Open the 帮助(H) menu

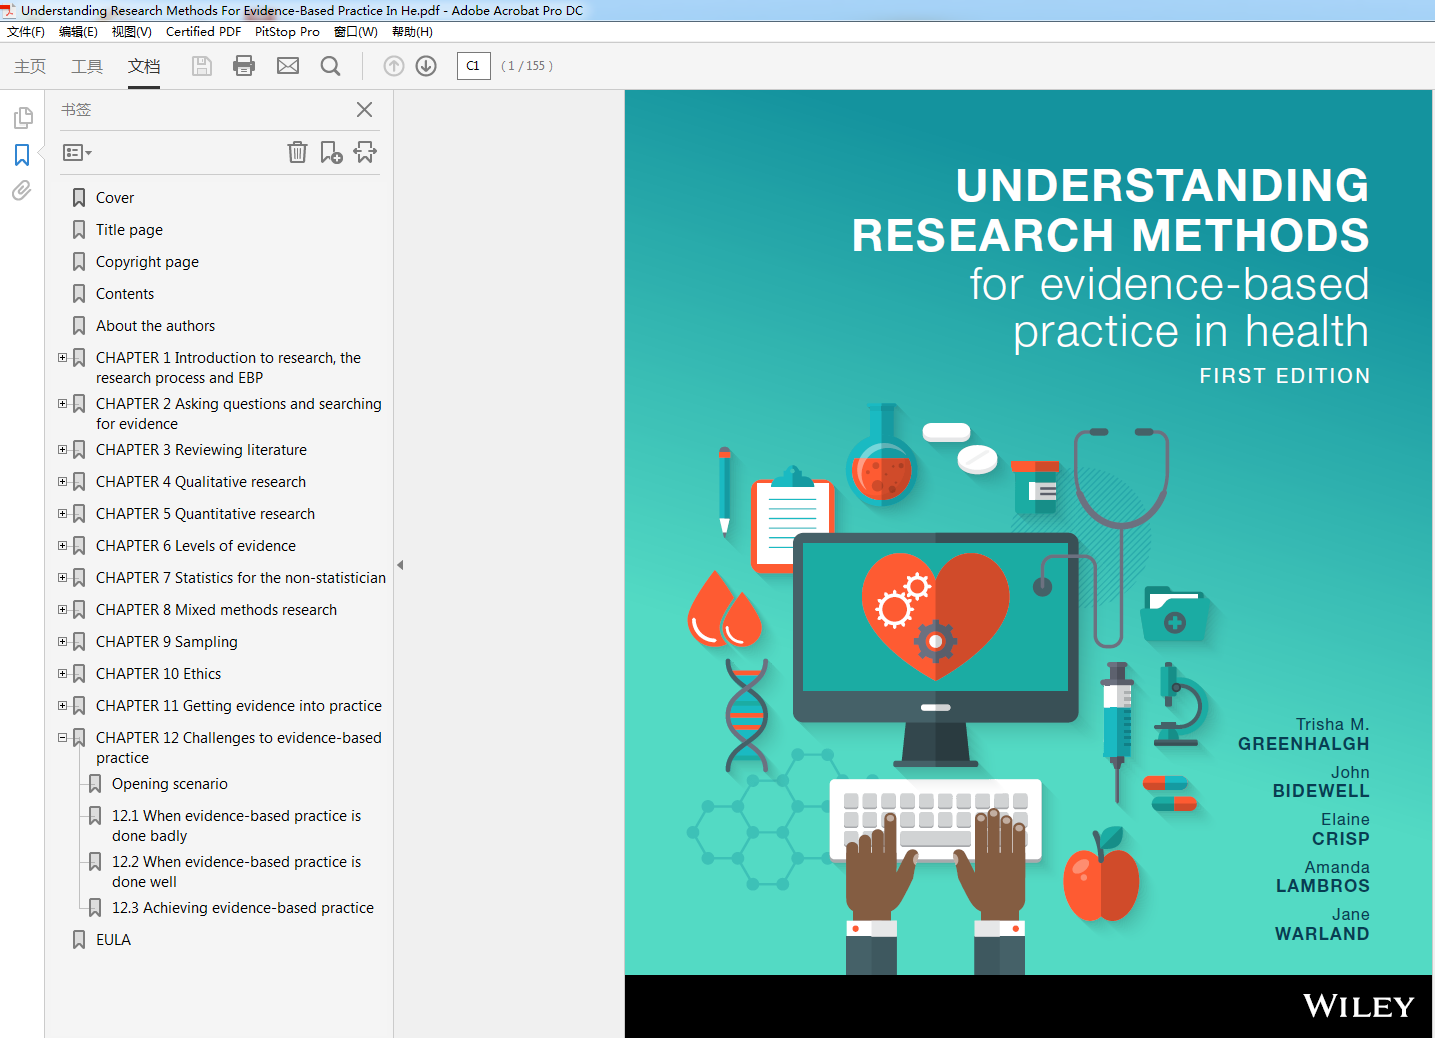(x=412, y=32)
